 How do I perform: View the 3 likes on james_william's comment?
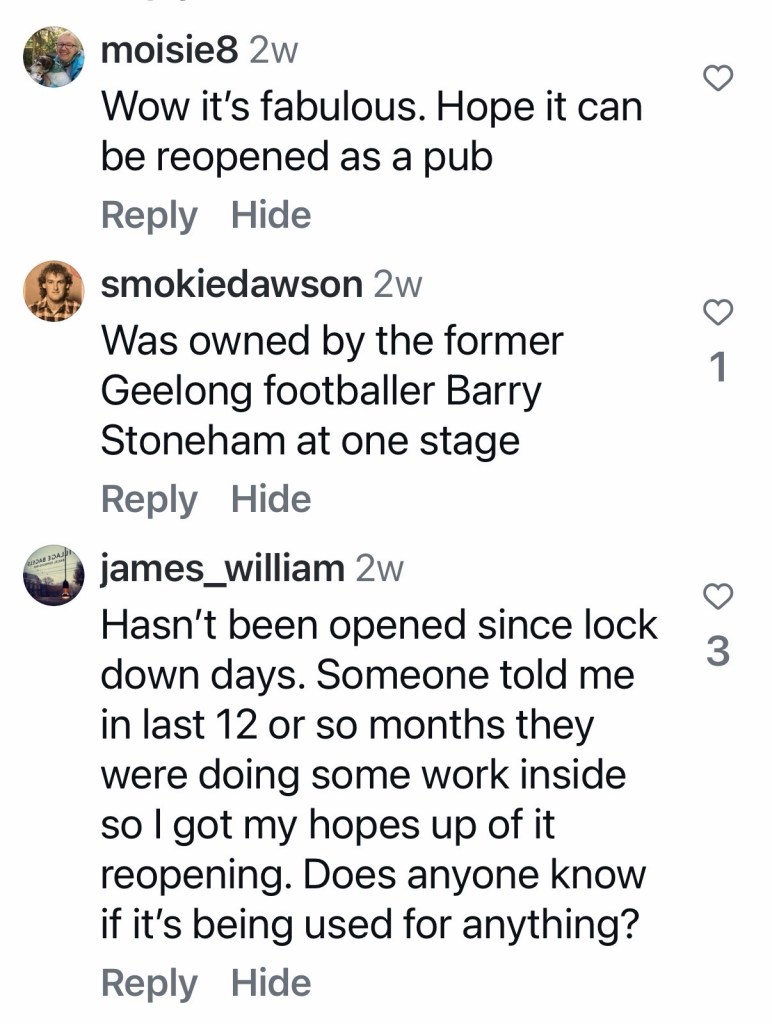(x=718, y=652)
